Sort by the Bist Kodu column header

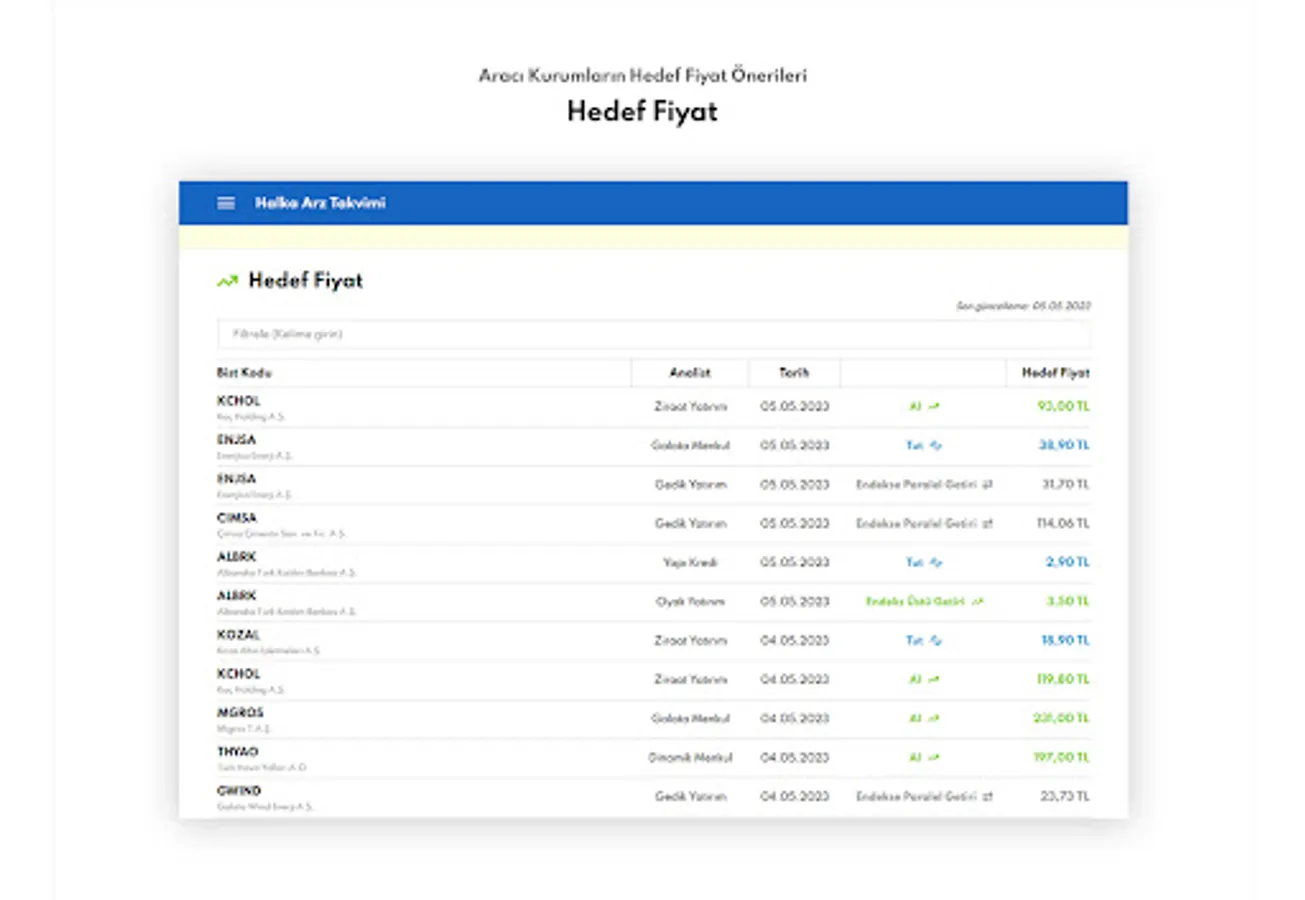tap(244, 373)
